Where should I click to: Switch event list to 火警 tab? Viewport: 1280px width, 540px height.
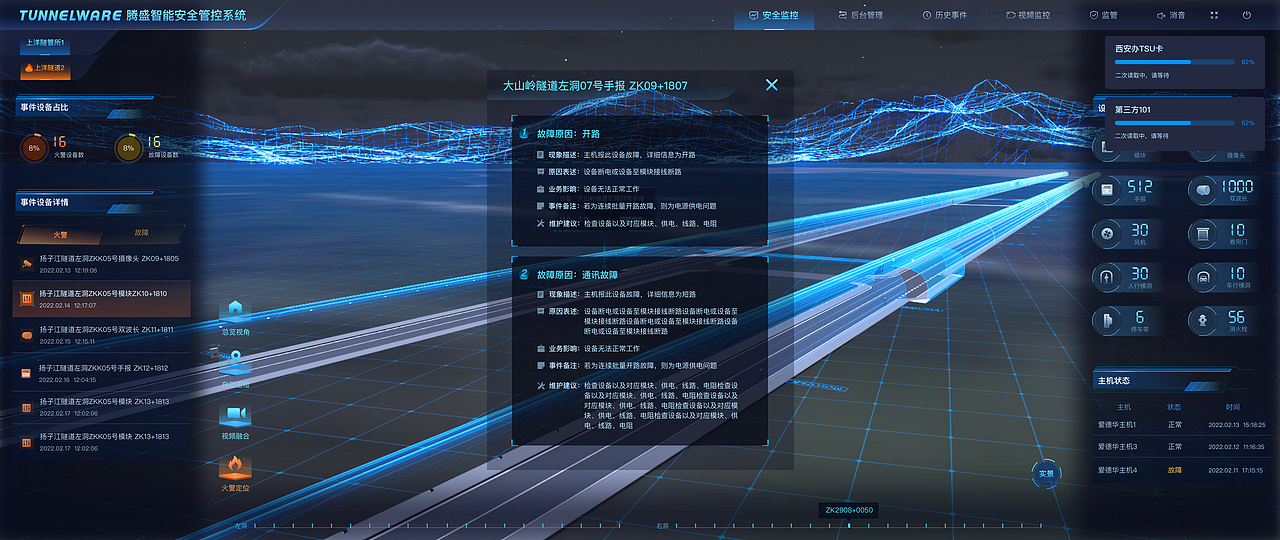[60, 234]
